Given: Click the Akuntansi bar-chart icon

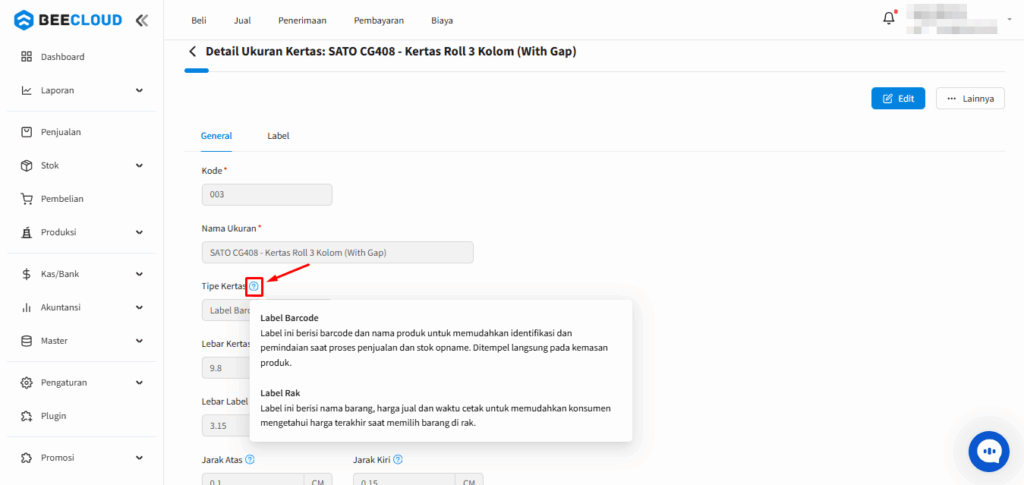Looking at the screenshot, I should pyautogui.click(x=27, y=307).
